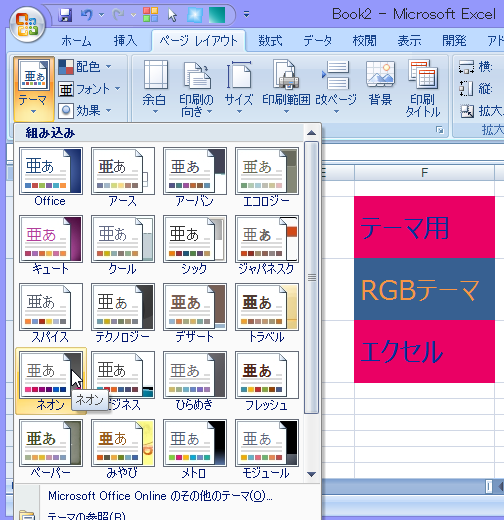
Task: Apply the Office theme
Action: pos(51,177)
